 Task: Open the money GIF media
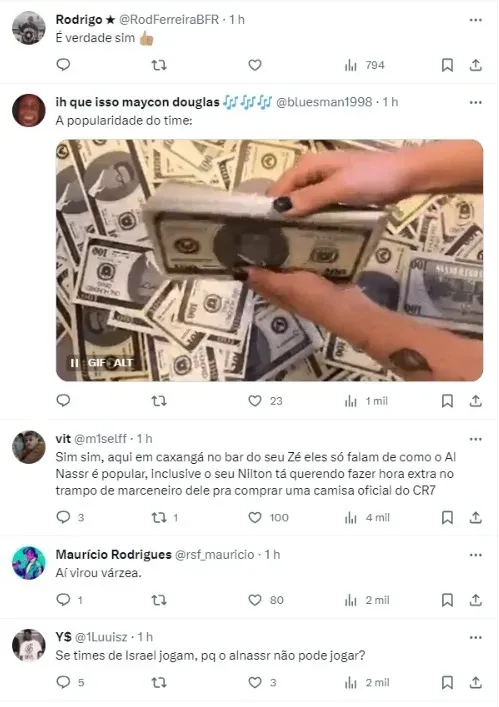269,260
